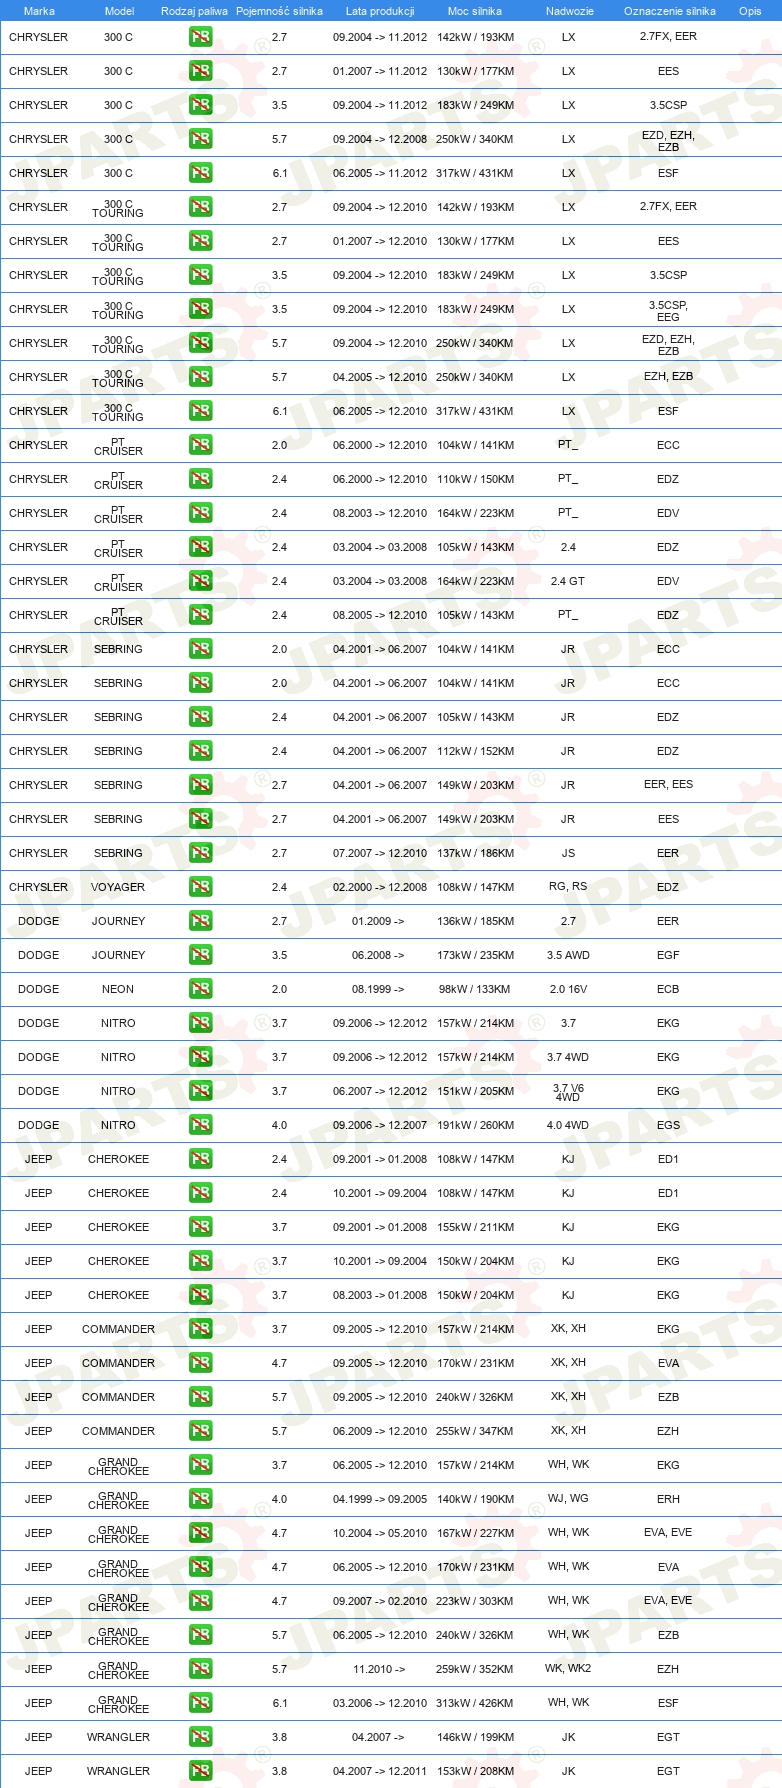
Task: Click the 08.1999 -> production date cell
Action: pyautogui.click(x=378, y=989)
